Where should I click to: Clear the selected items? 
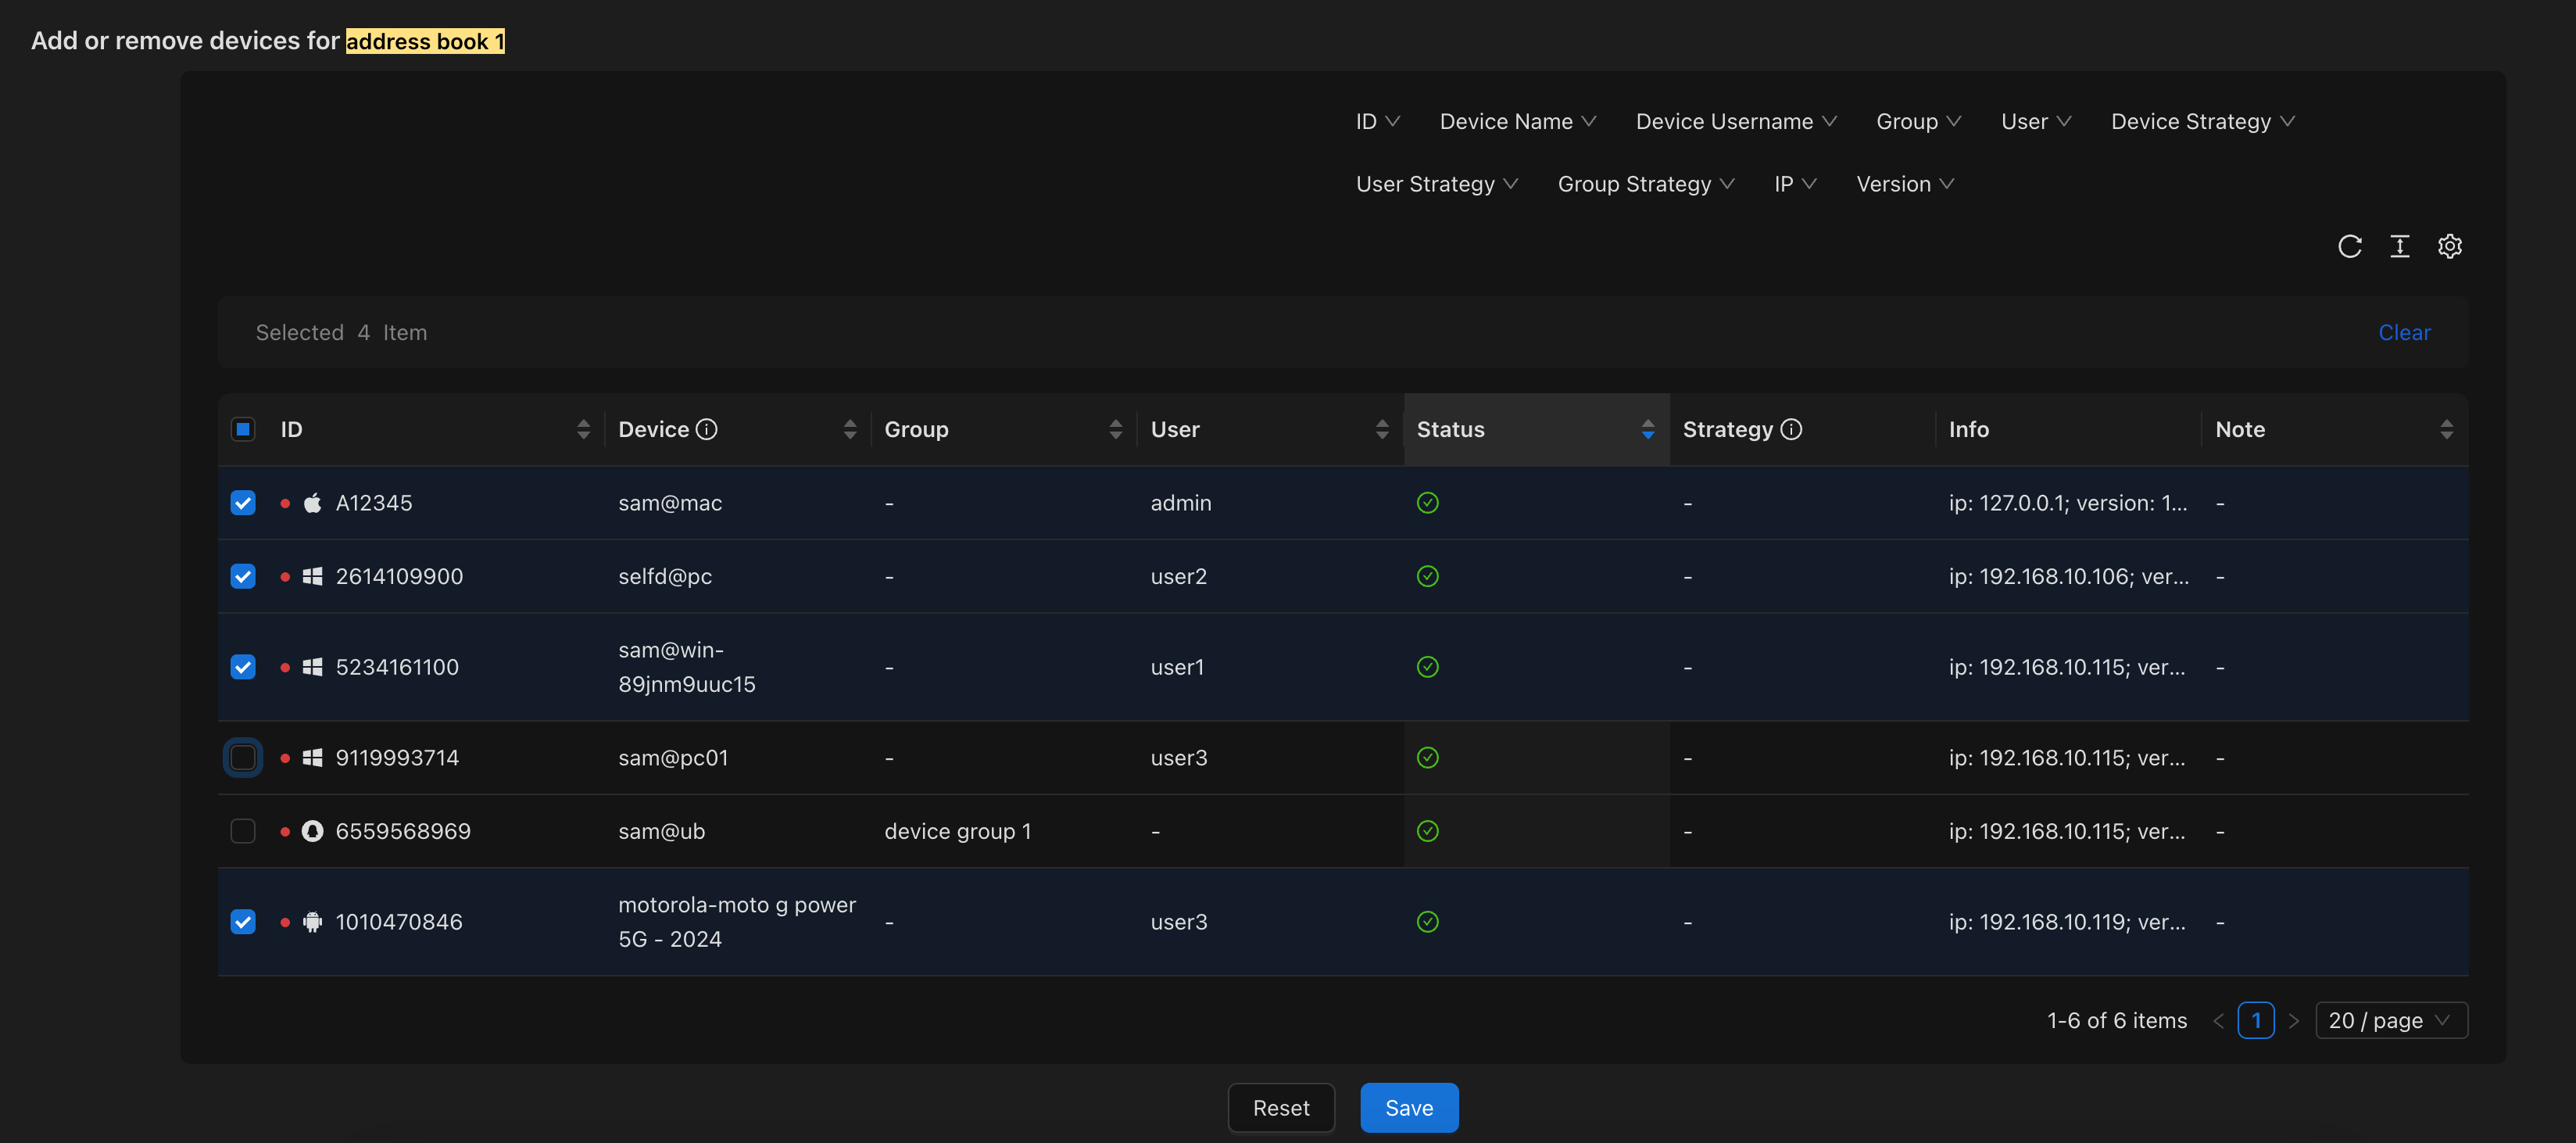(2404, 332)
